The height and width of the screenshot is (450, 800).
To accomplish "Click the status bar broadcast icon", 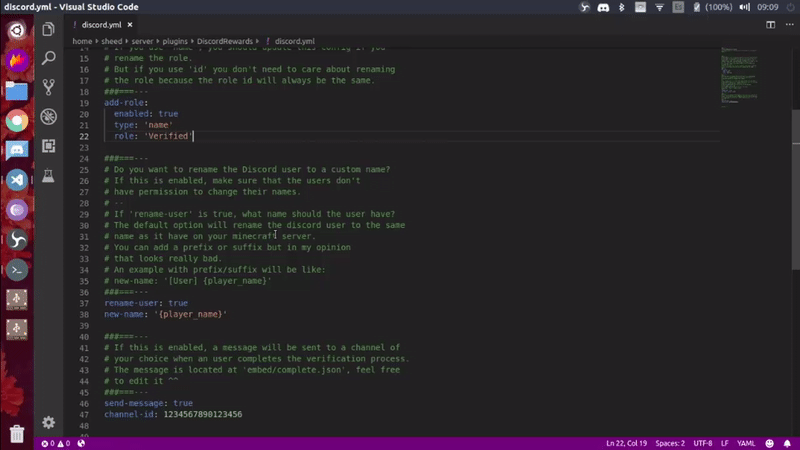I will coord(81,443).
